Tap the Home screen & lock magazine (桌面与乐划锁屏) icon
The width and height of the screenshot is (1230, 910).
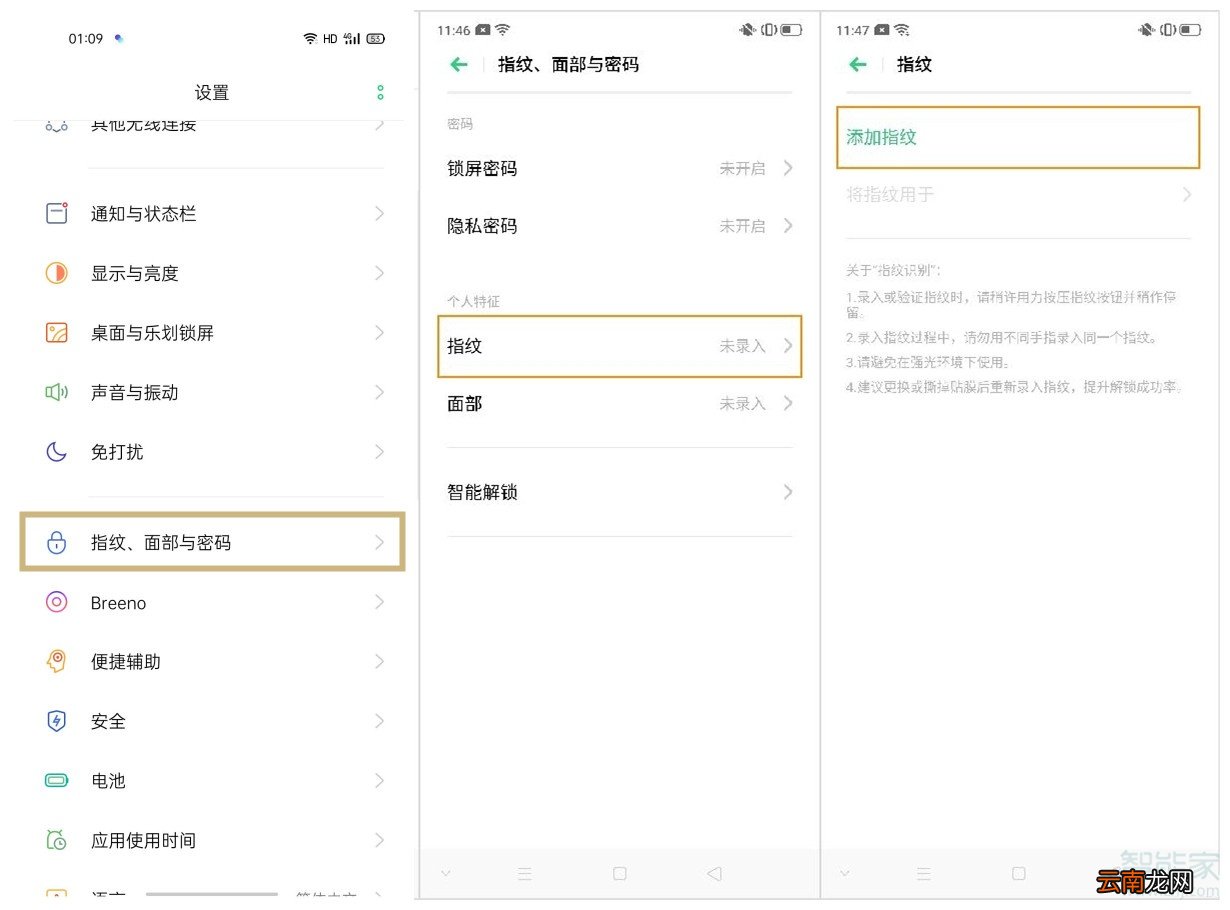coord(57,333)
